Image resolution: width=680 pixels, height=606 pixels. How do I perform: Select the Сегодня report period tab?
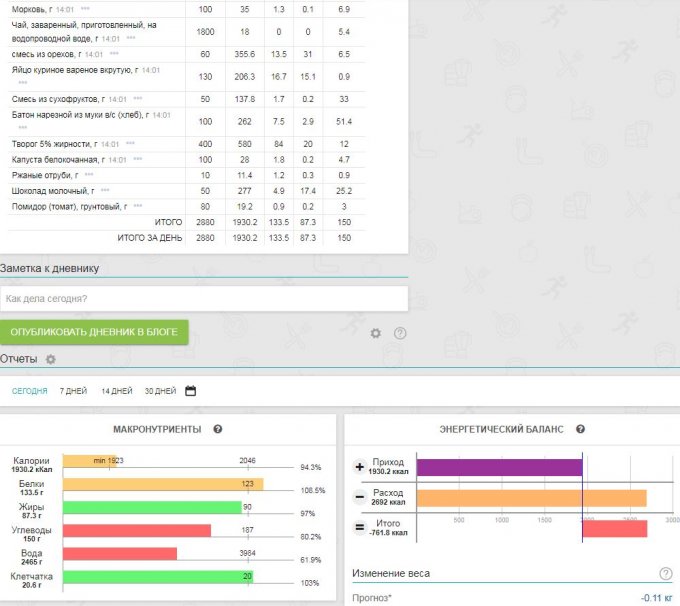pos(29,391)
